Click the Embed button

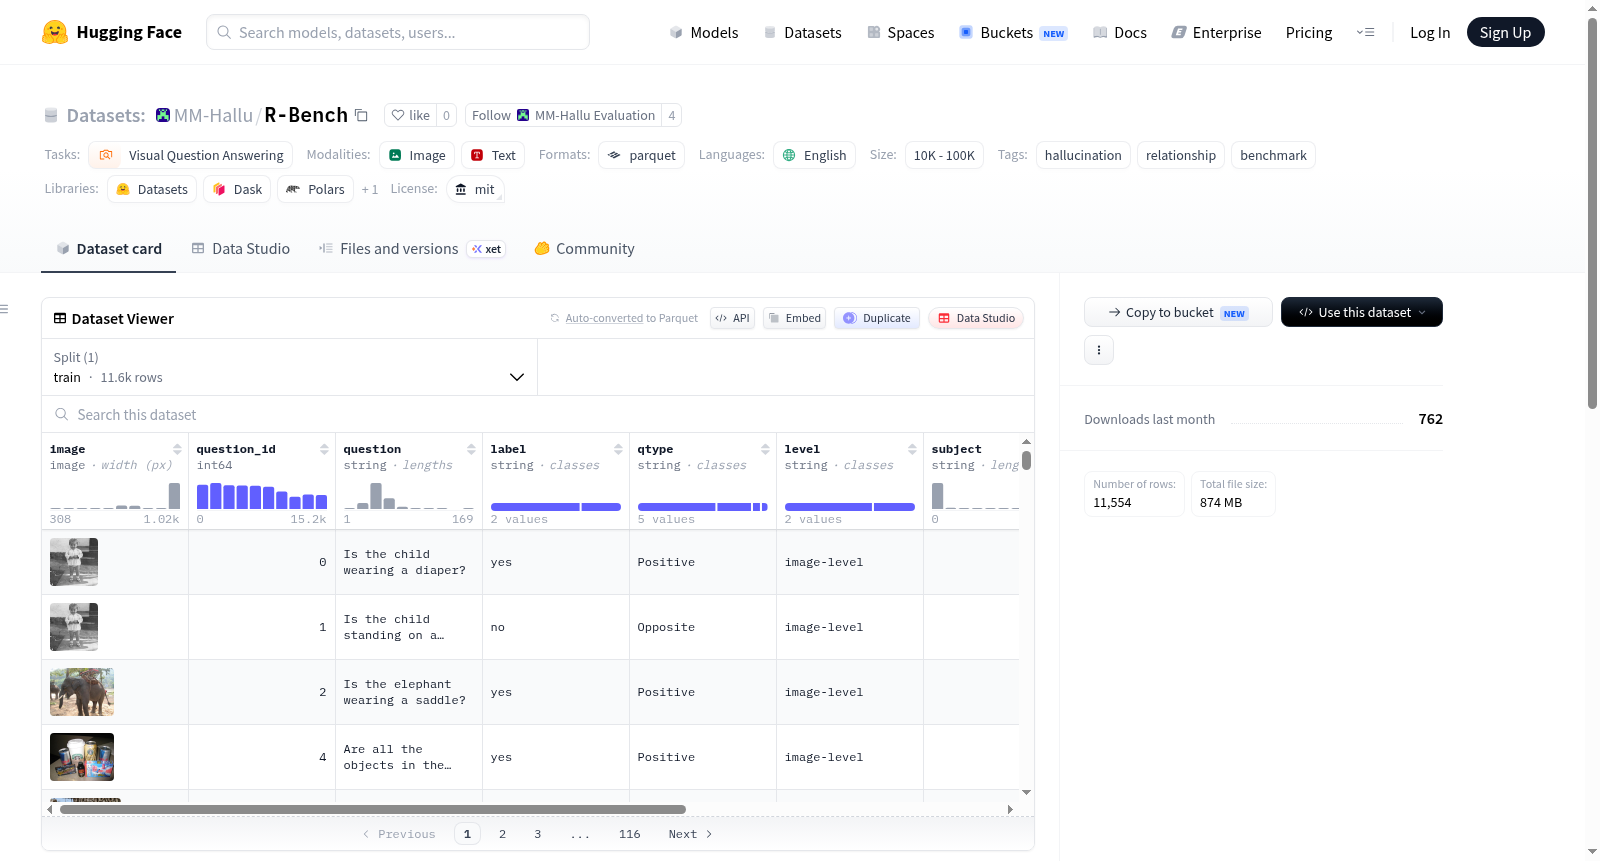click(x=794, y=318)
